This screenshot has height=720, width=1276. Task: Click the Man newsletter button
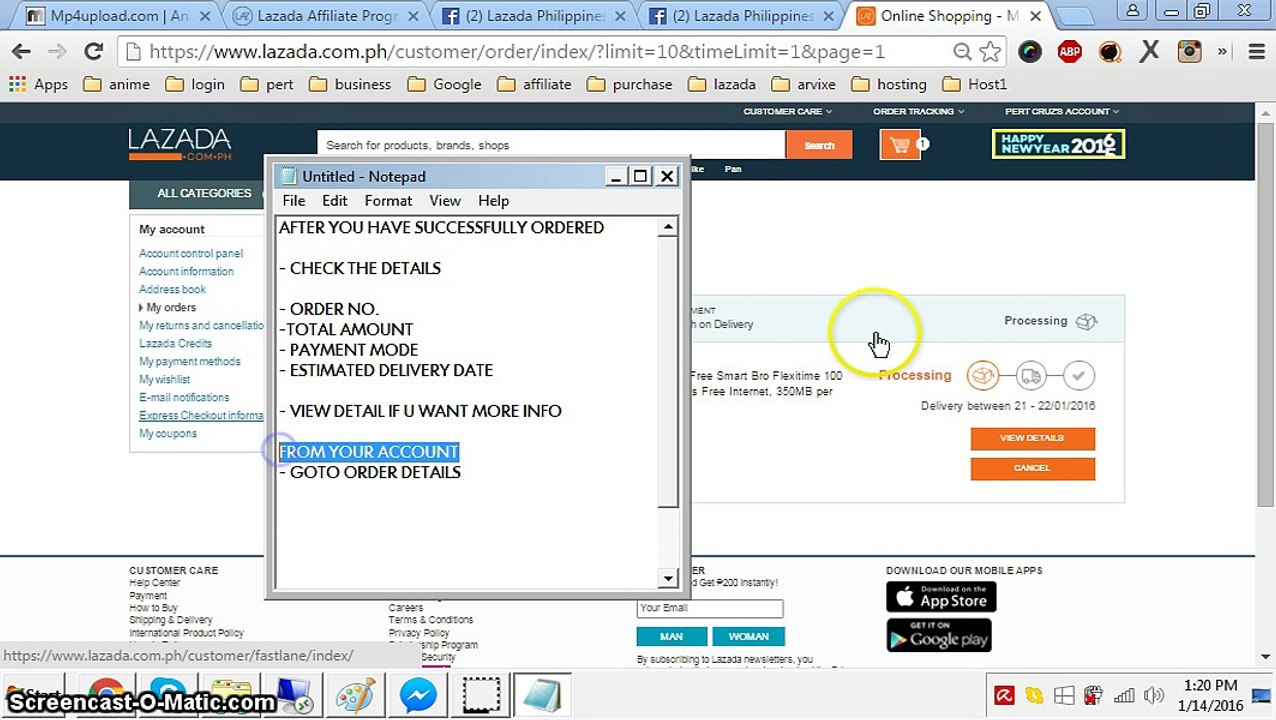point(671,636)
